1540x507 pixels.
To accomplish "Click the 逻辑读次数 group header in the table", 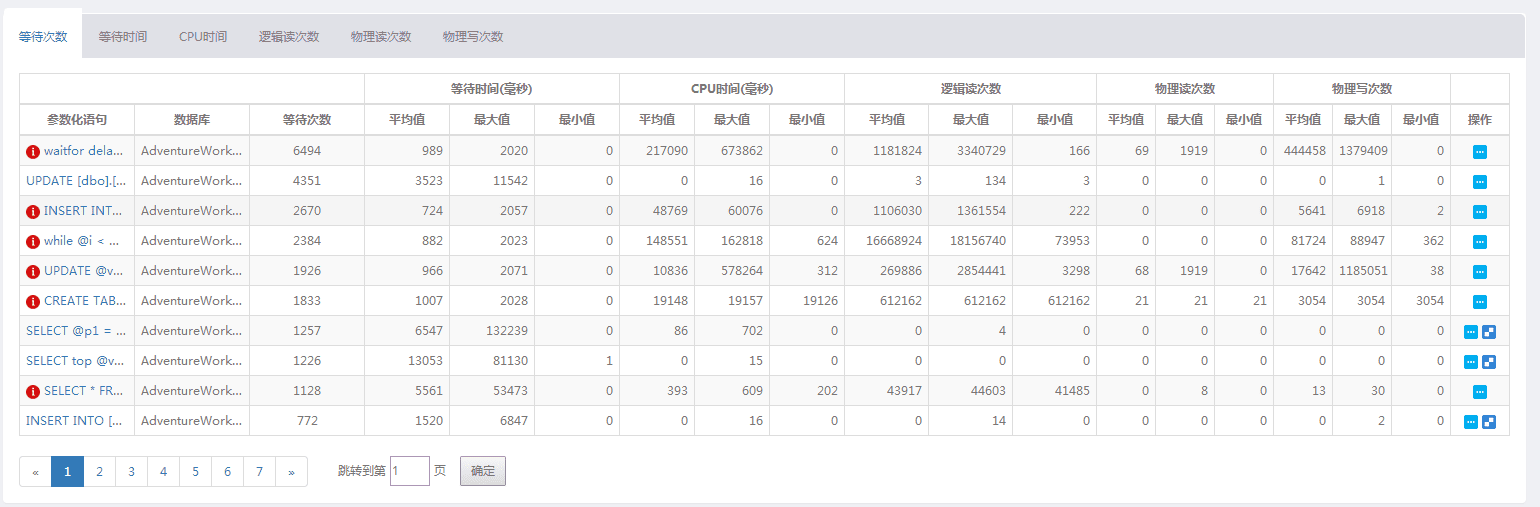I will point(971,89).
